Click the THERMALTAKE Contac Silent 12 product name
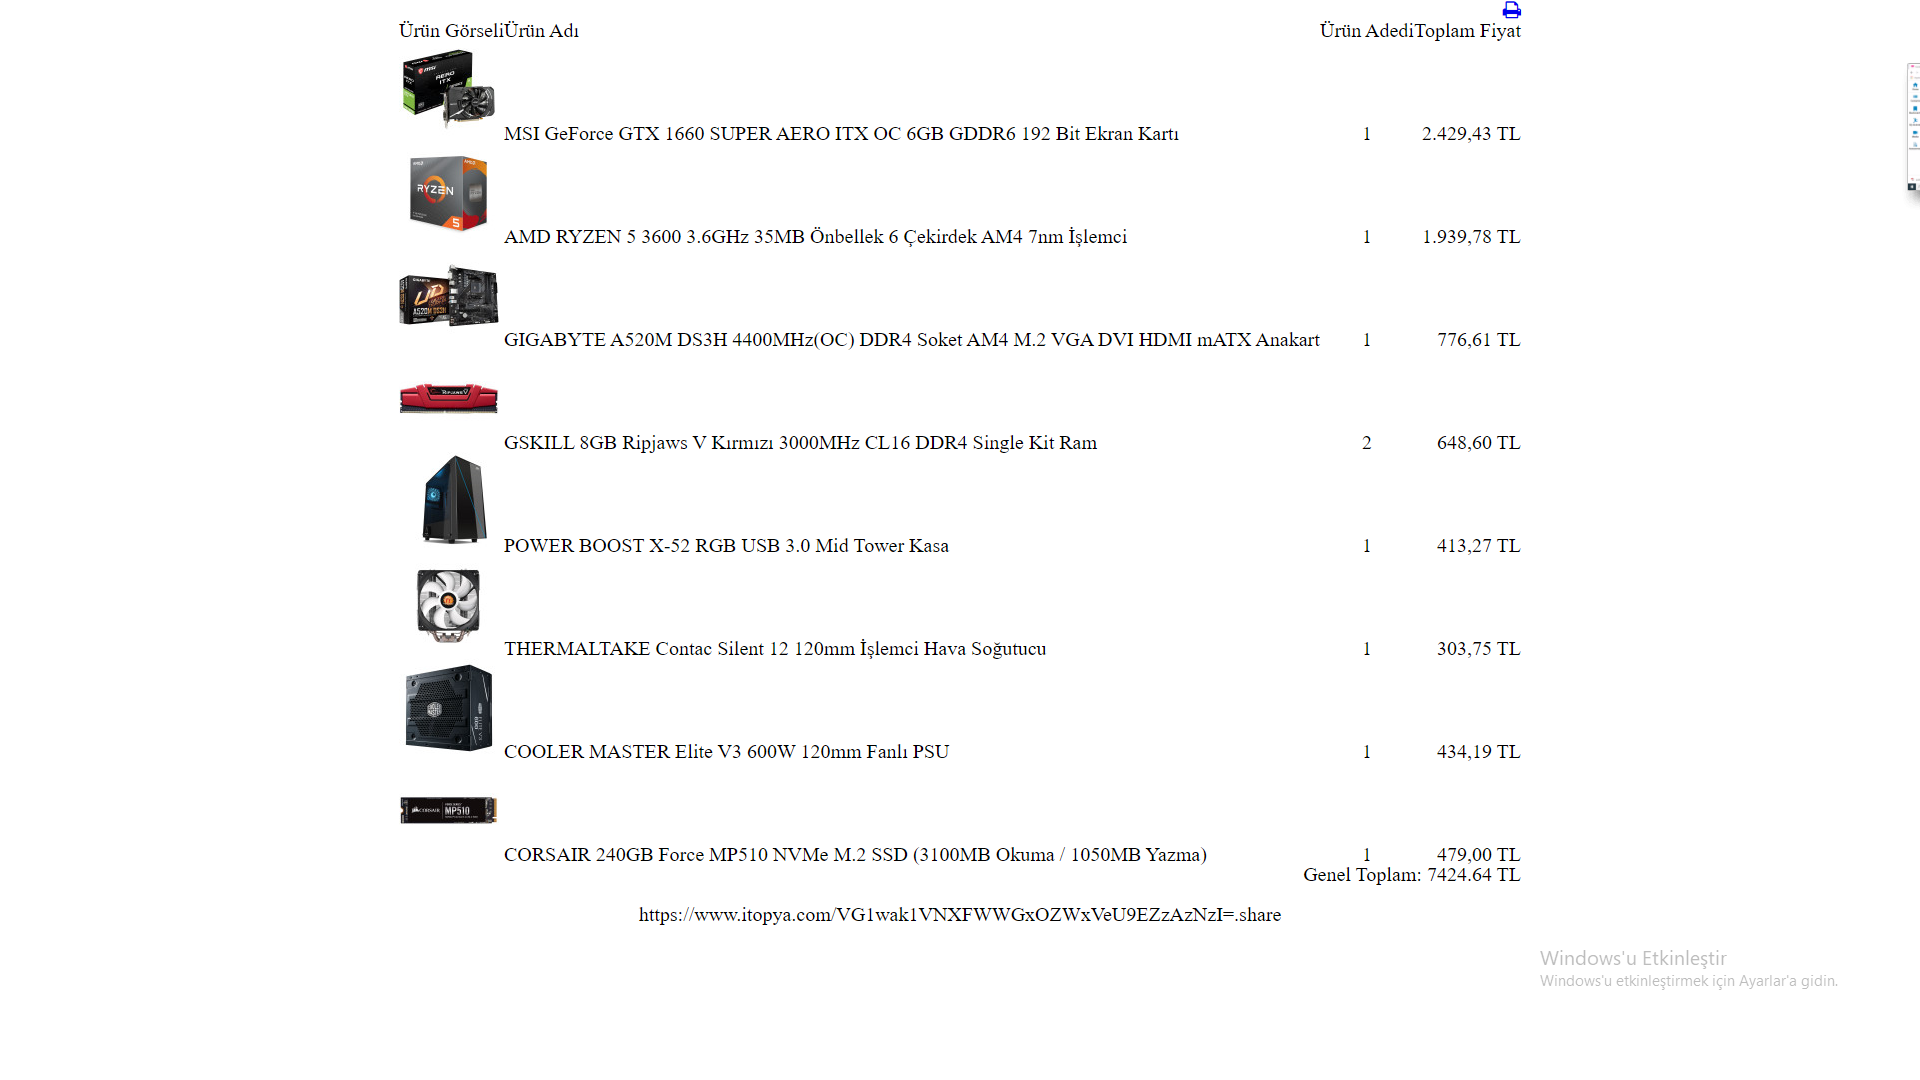Viewport: 1920px width, 1080px height. coord(775,648)
